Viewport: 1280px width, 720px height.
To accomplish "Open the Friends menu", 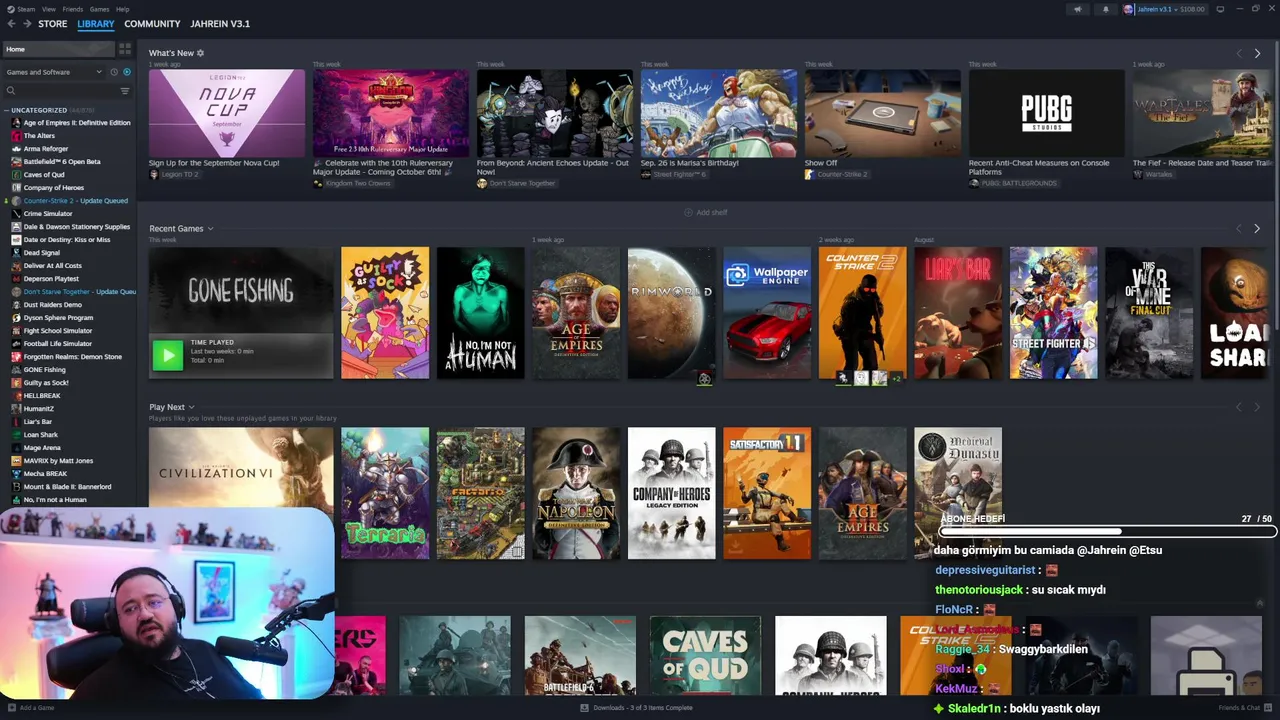I will (73, 9).
